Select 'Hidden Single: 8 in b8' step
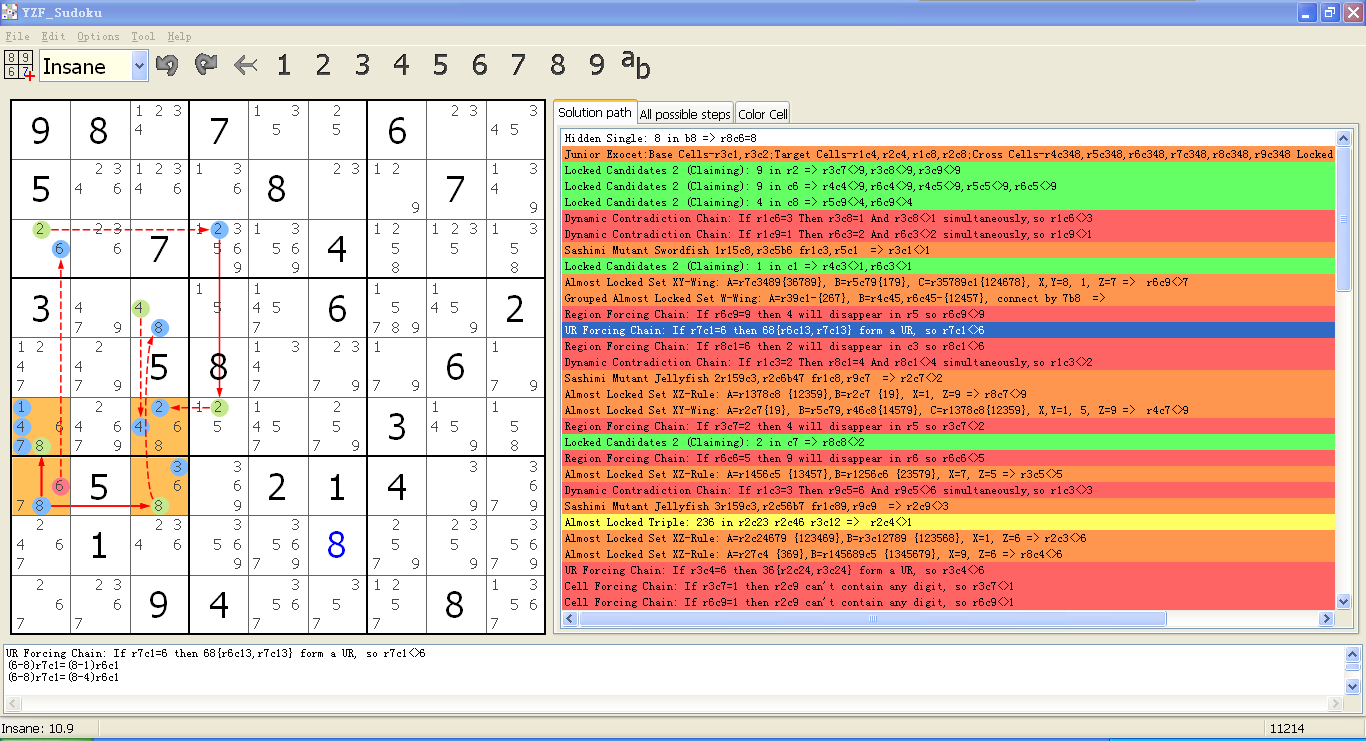The height and width of the screenshot is (741, 1366). pyautogui.click(x=948, y=138)
